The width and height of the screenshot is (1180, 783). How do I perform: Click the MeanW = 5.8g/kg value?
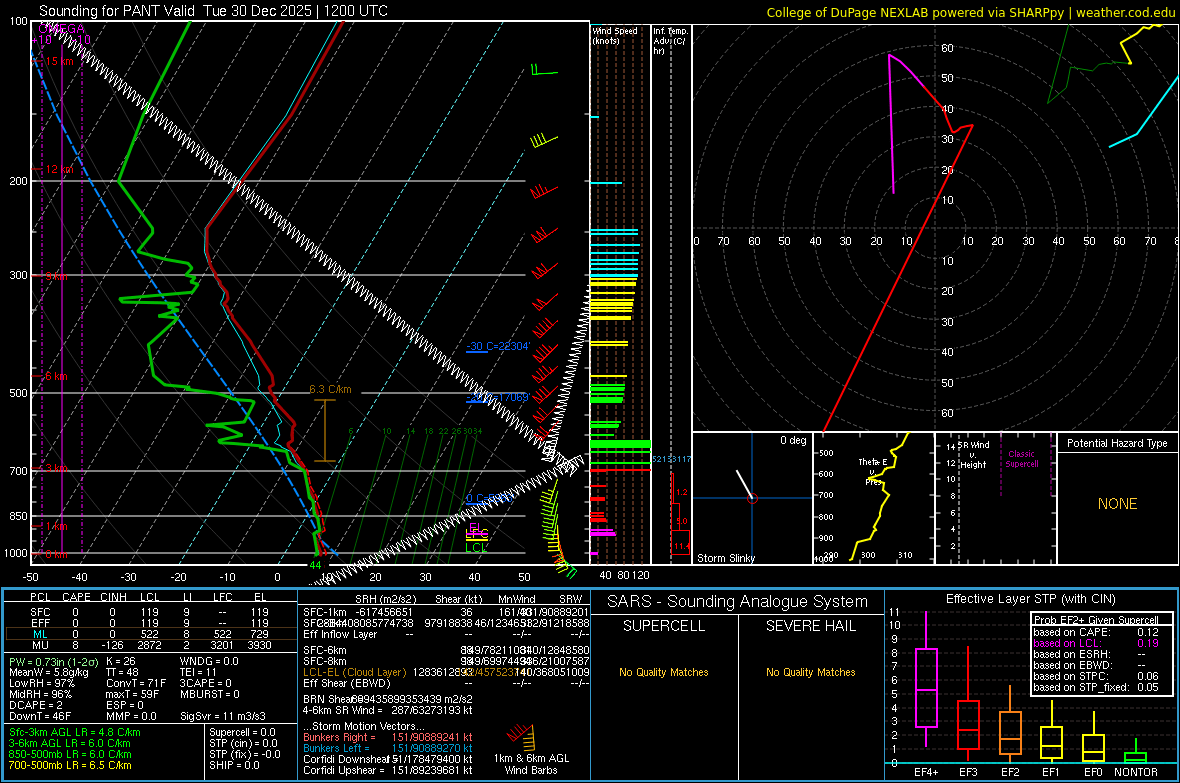(x=49, y=672)
